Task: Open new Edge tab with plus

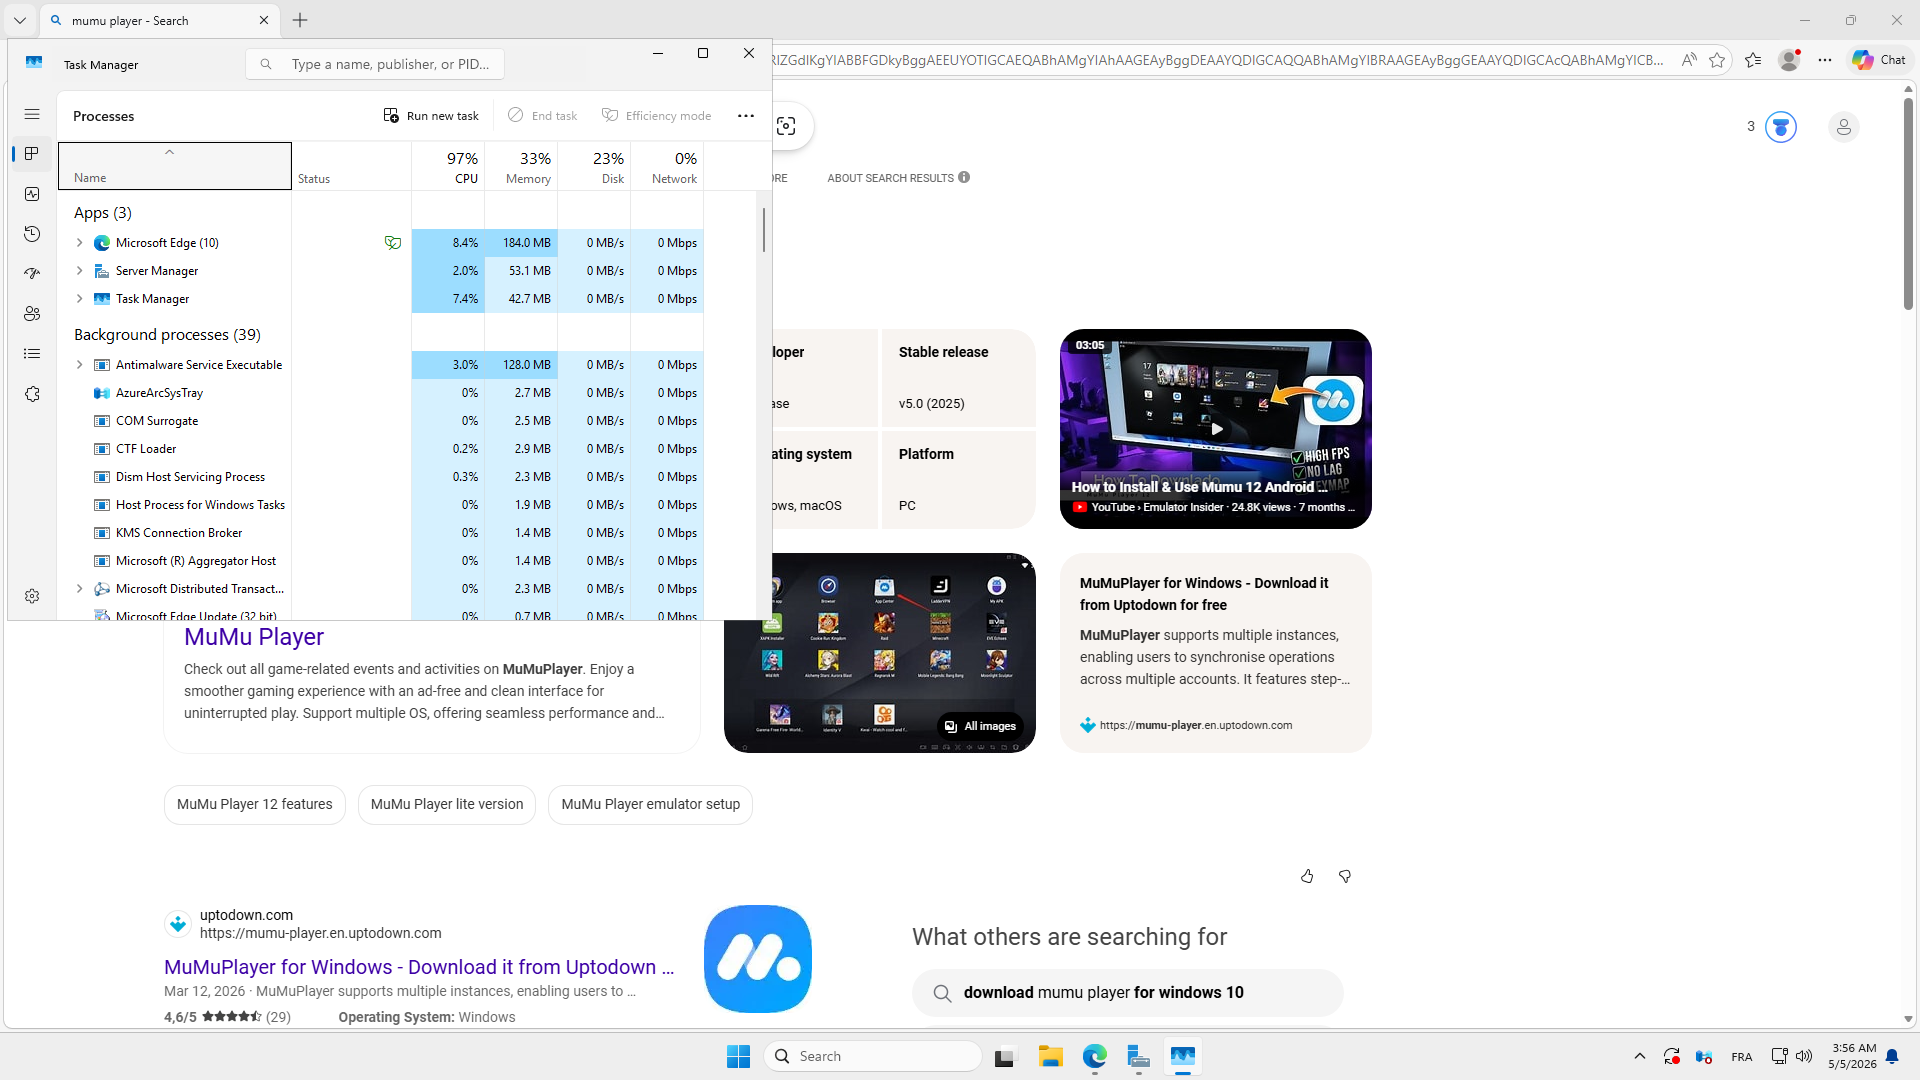Action: pos(300,20)
